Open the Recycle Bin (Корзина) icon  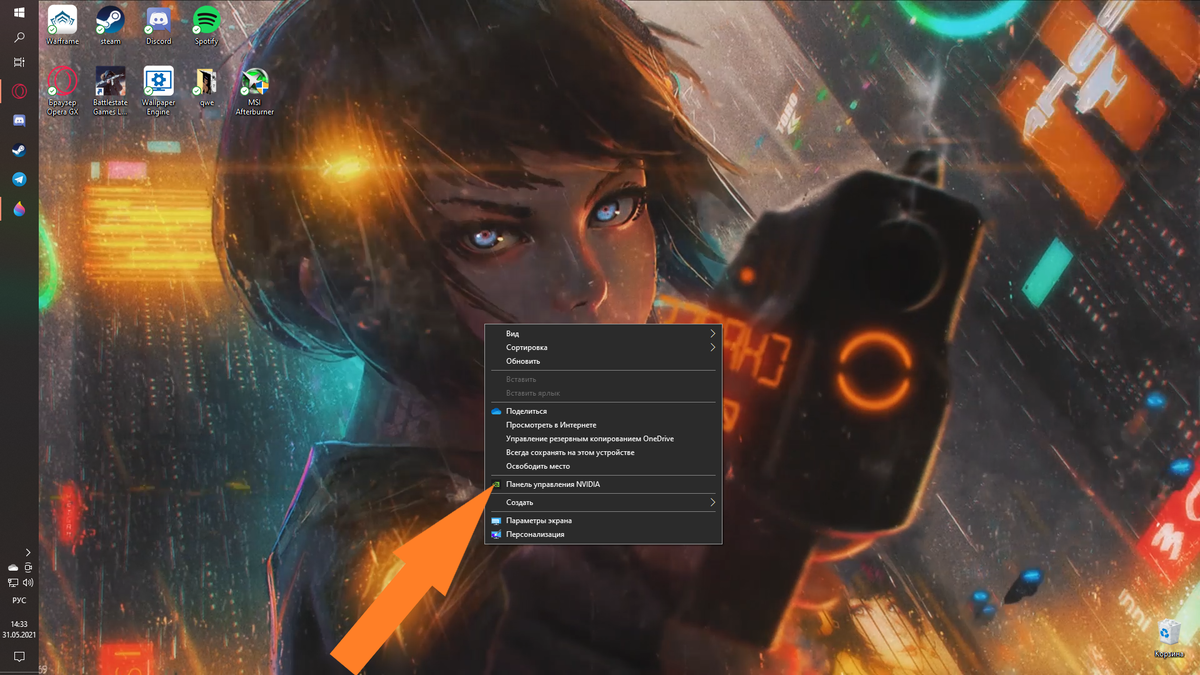coord(1168,639)
